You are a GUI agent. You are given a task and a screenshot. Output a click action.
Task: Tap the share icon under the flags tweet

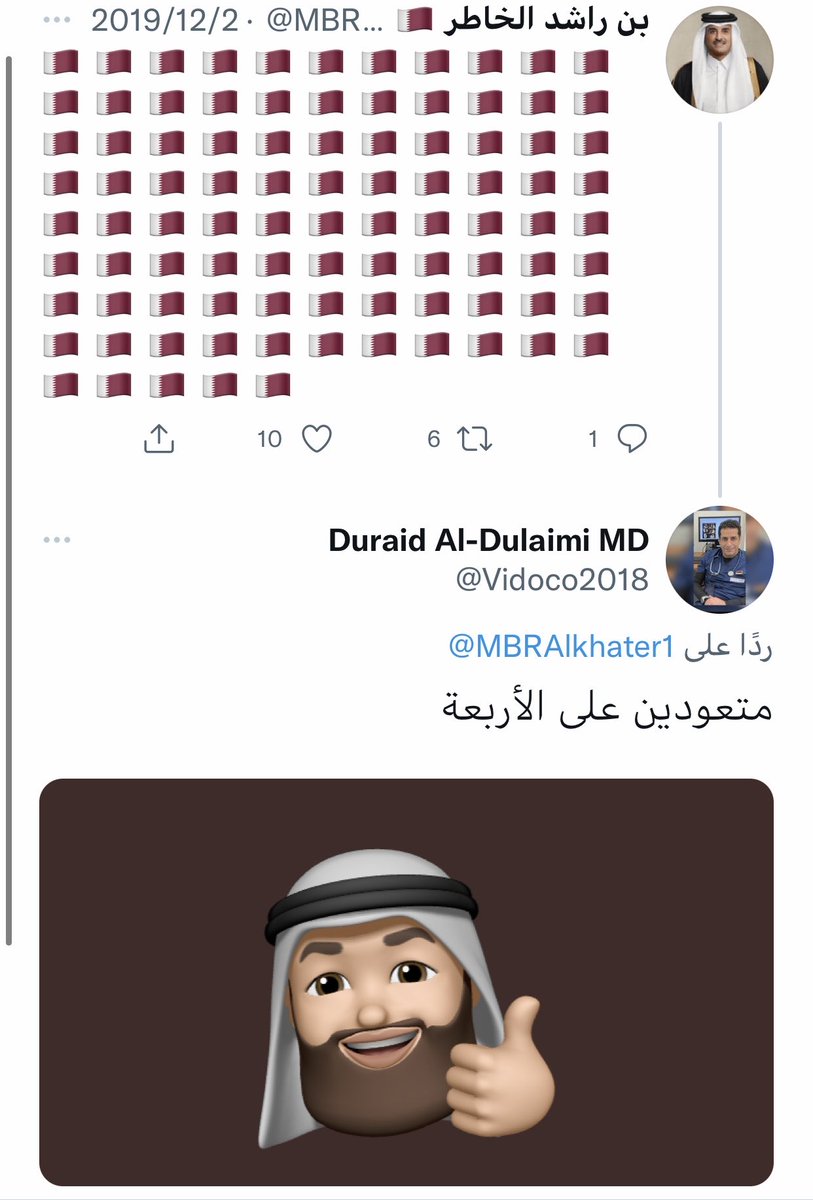click(161, 438)
